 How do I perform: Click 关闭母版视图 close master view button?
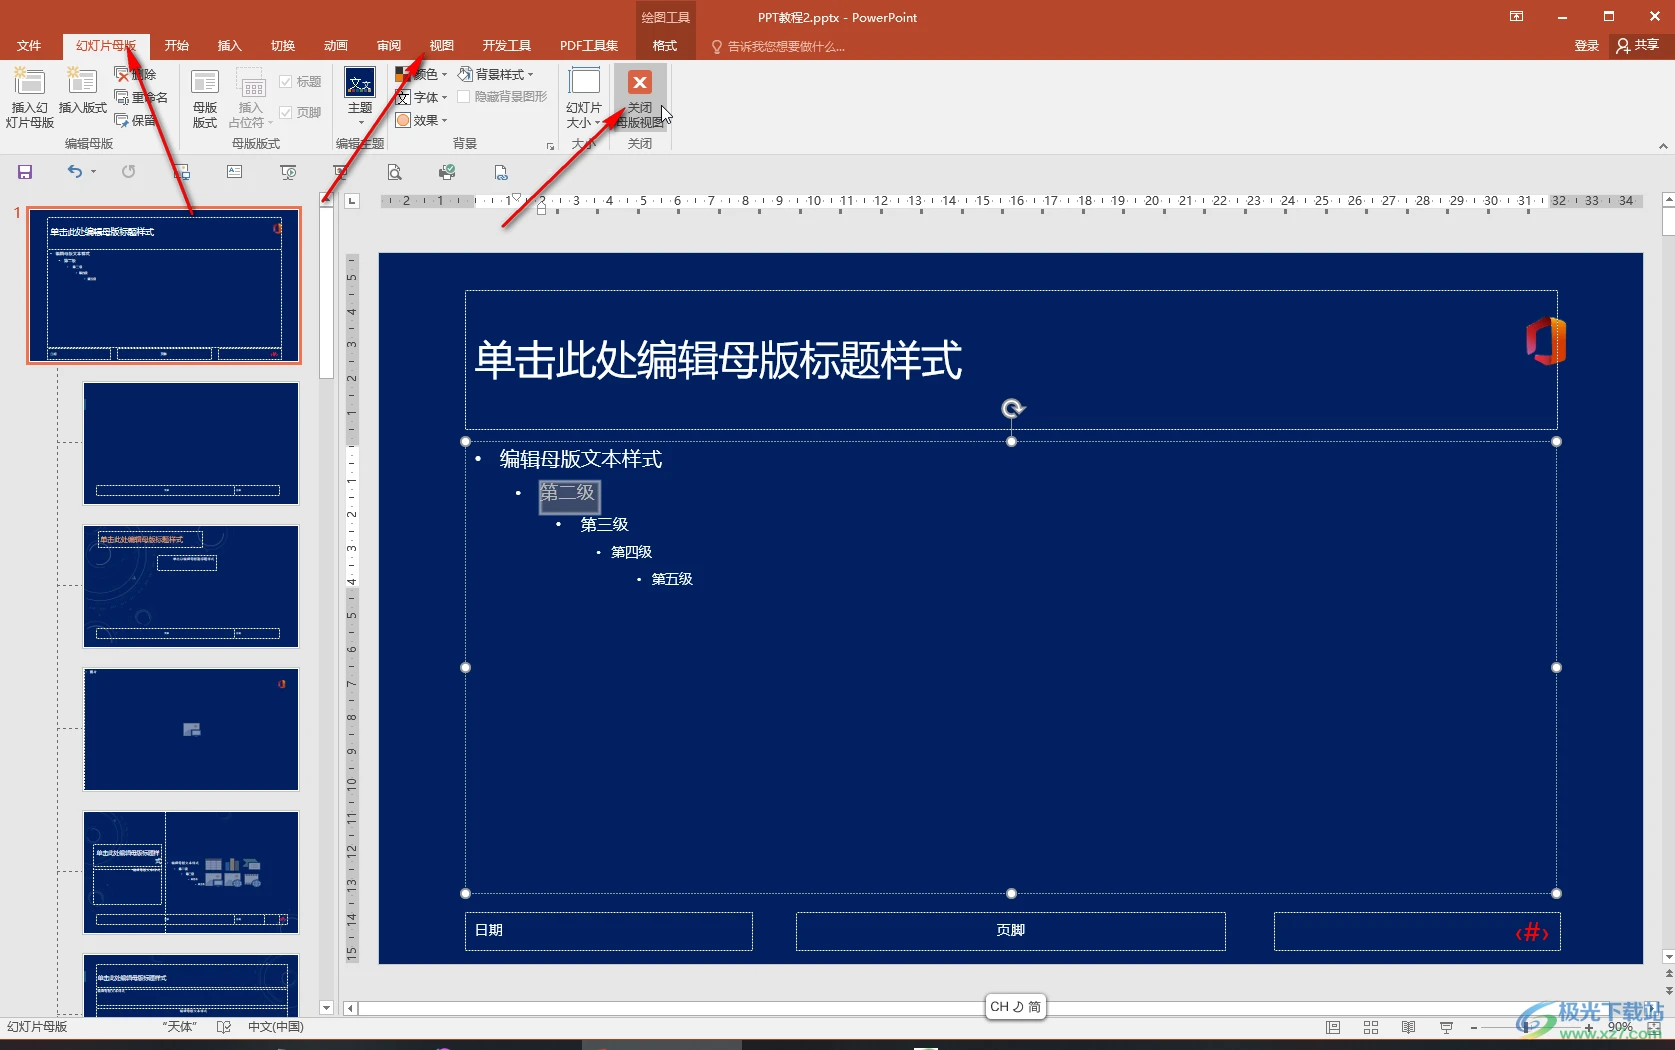point(640,98)
